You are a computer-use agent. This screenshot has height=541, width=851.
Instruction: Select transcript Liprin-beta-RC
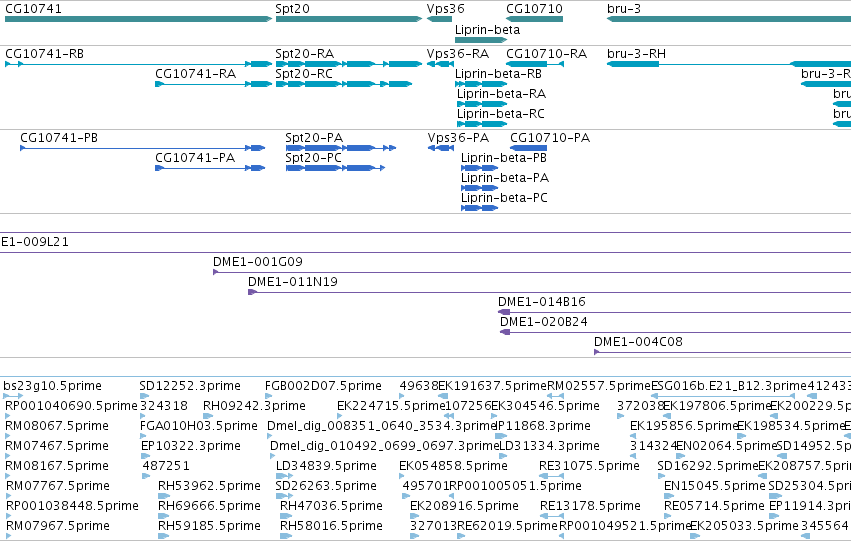pos(500,114)
